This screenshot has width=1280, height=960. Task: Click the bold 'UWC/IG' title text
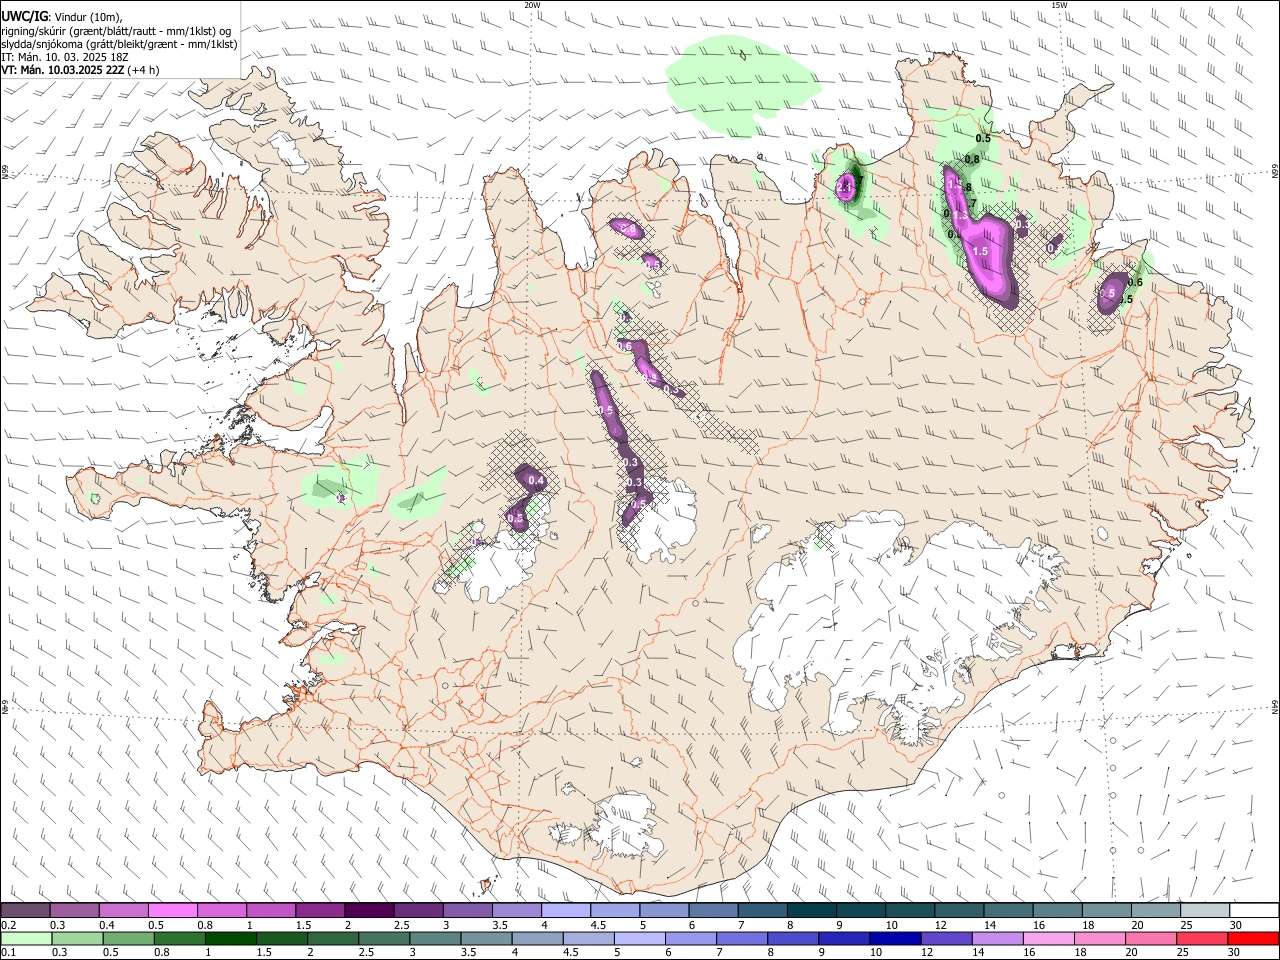click(x=26, y=17)
